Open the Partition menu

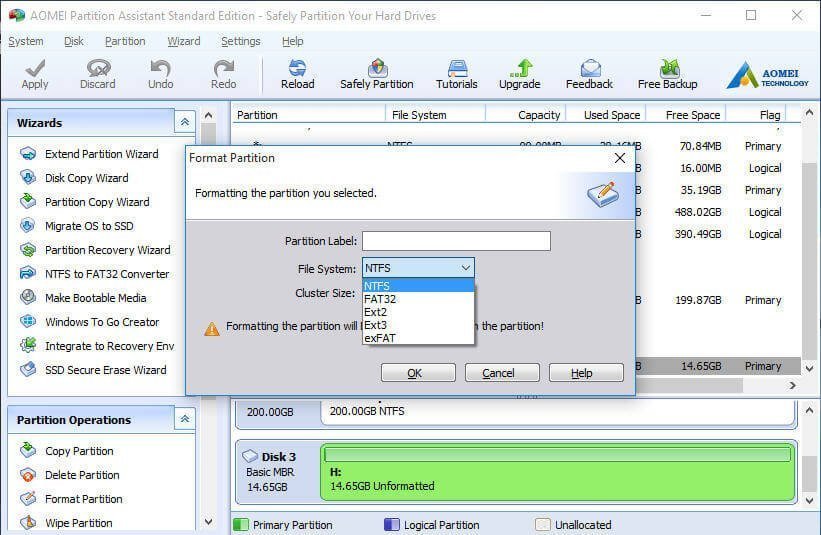[x=125, y=41]
